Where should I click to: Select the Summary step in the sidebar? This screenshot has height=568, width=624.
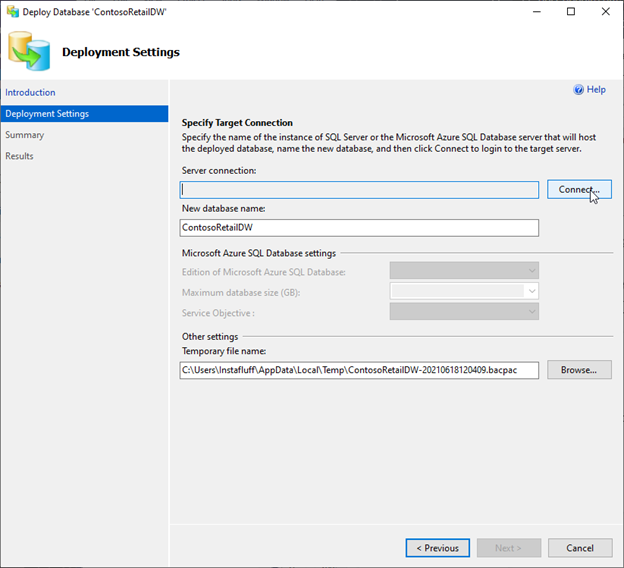coord(25,135)
